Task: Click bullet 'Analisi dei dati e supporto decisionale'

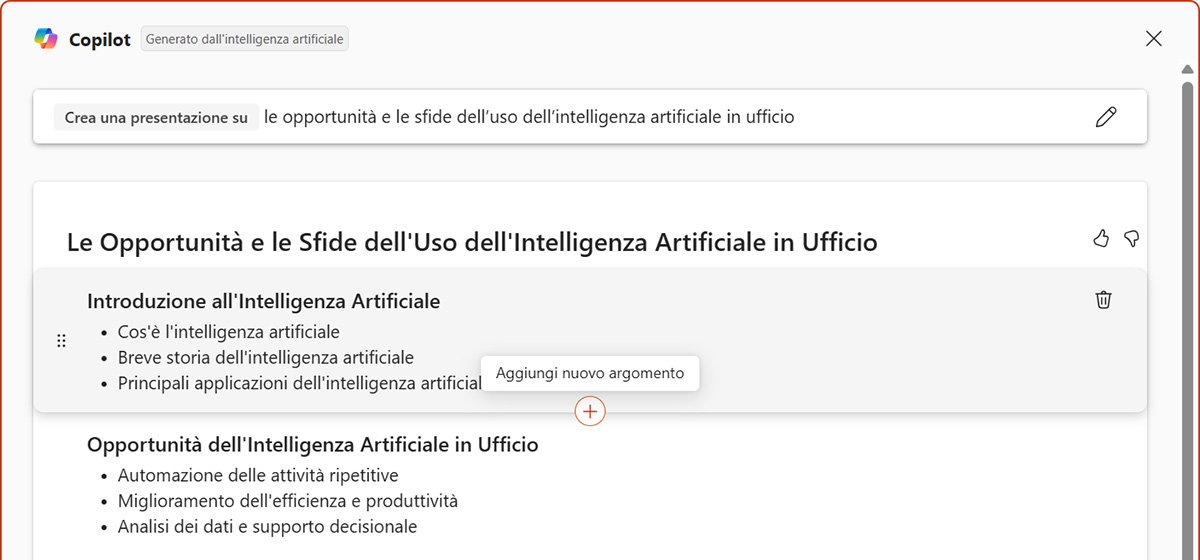Action: (x=267, y=526)
